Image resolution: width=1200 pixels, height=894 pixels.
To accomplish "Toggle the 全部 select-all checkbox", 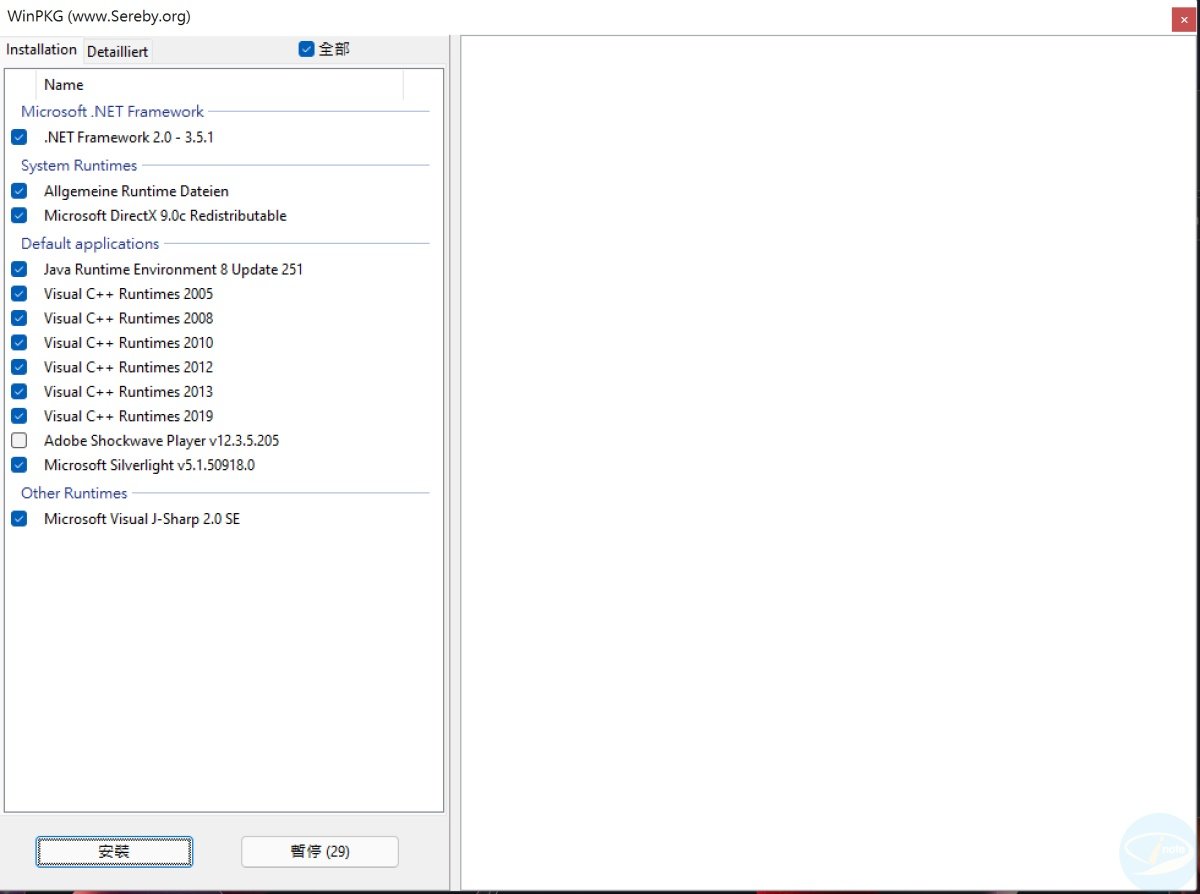I will pos(306,48).
